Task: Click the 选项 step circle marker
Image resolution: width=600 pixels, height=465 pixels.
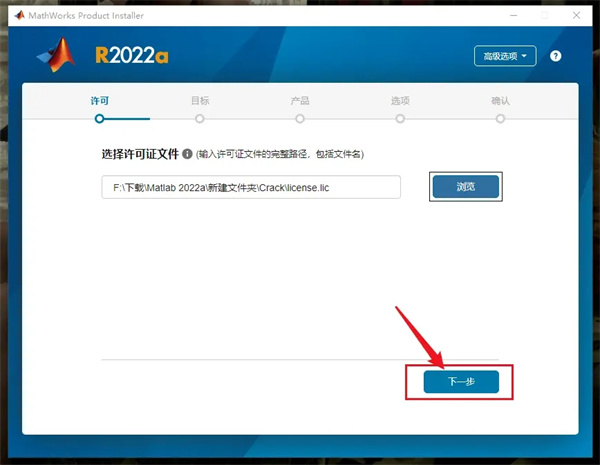Action: tap(400, 119)
